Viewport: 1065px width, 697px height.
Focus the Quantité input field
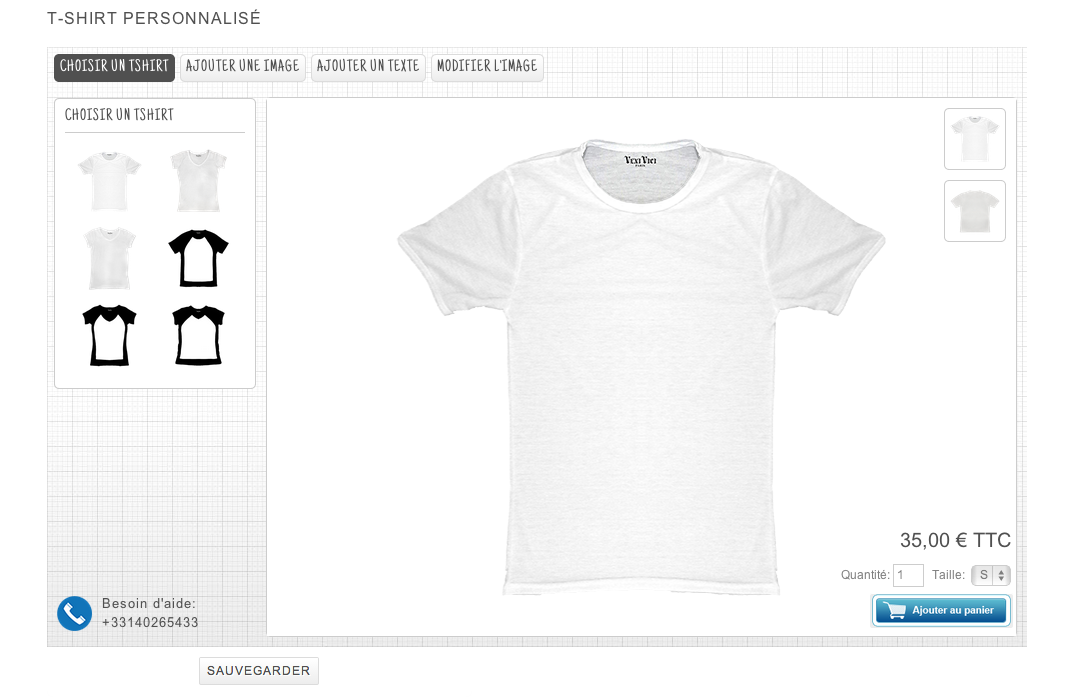(908, 575)
